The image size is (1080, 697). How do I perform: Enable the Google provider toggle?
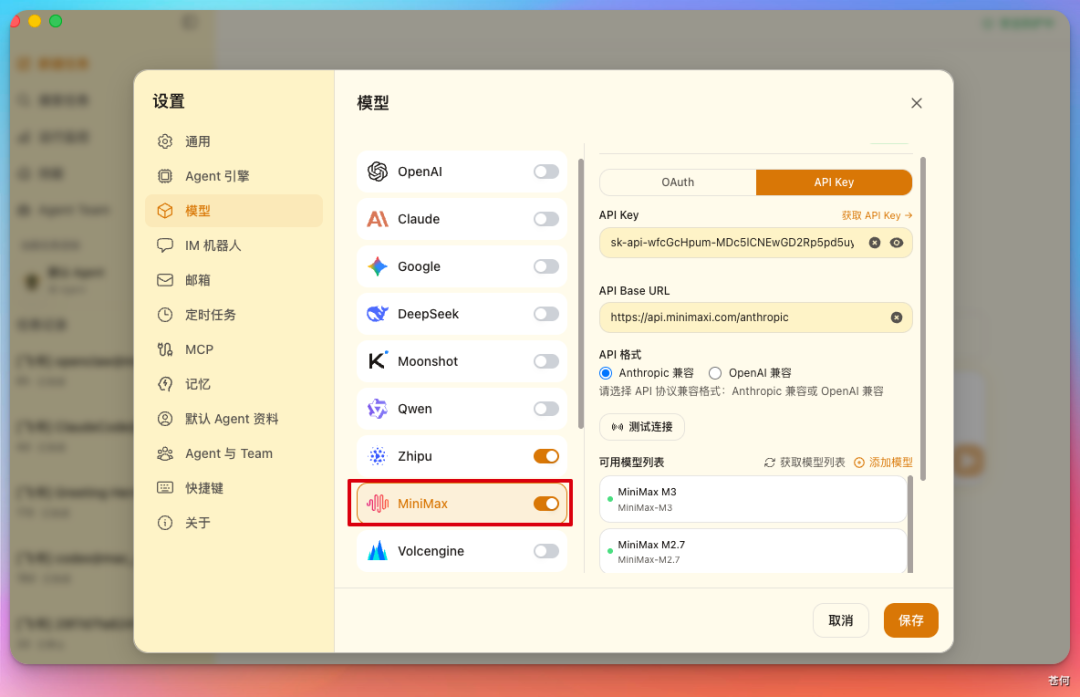click(x=546, y=267)
